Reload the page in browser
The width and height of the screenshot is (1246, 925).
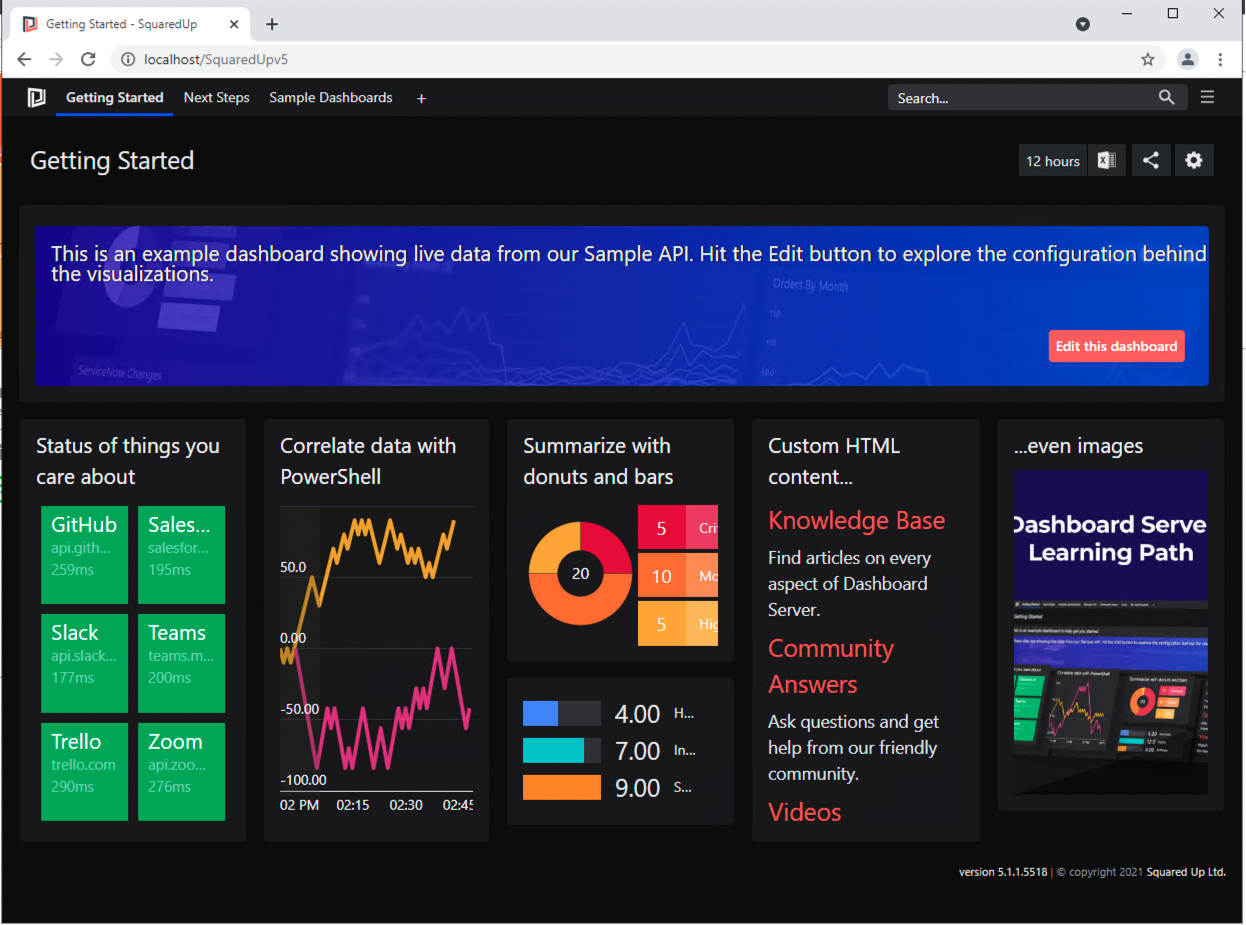(88, 59)
